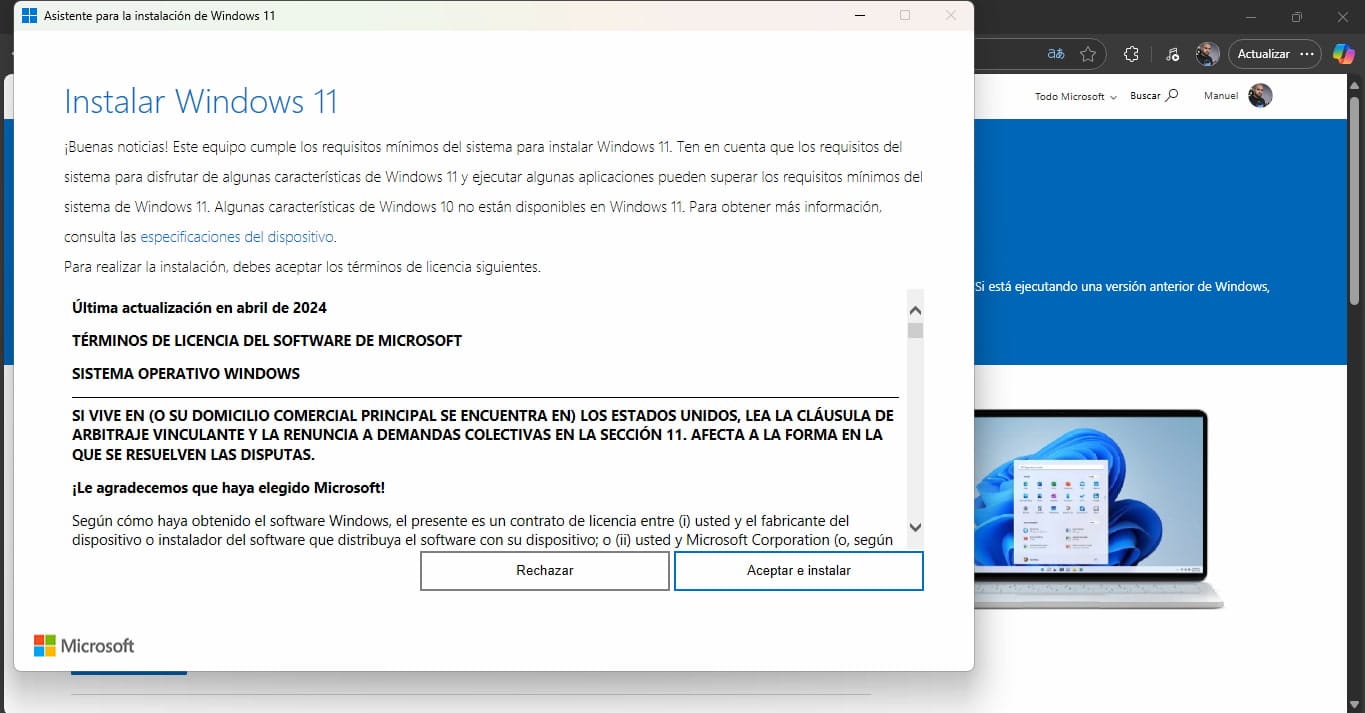Open the Edge settings three-dots menu
Screen dimensions: 1365x713
(x=1307, y=54)
